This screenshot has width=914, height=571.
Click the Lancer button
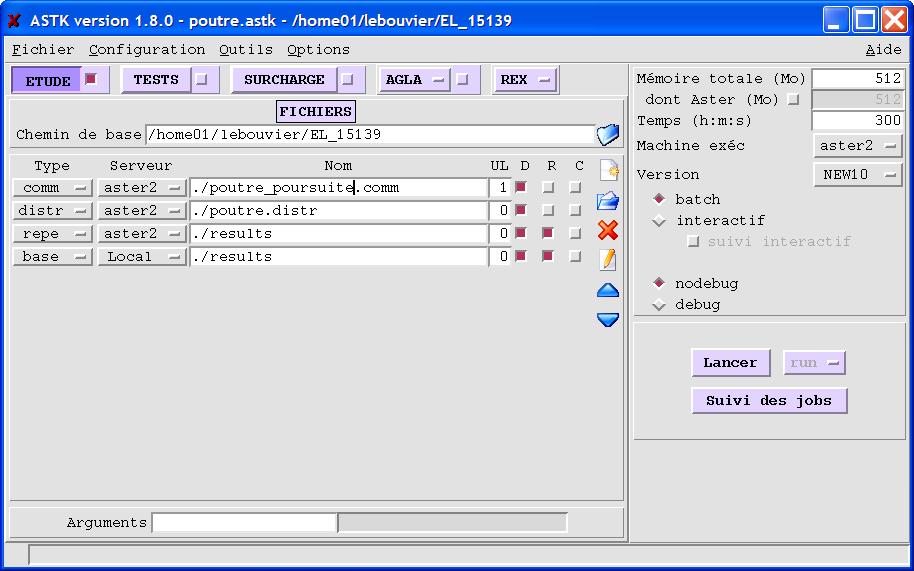pyautogui.click(x=730, y=363)
